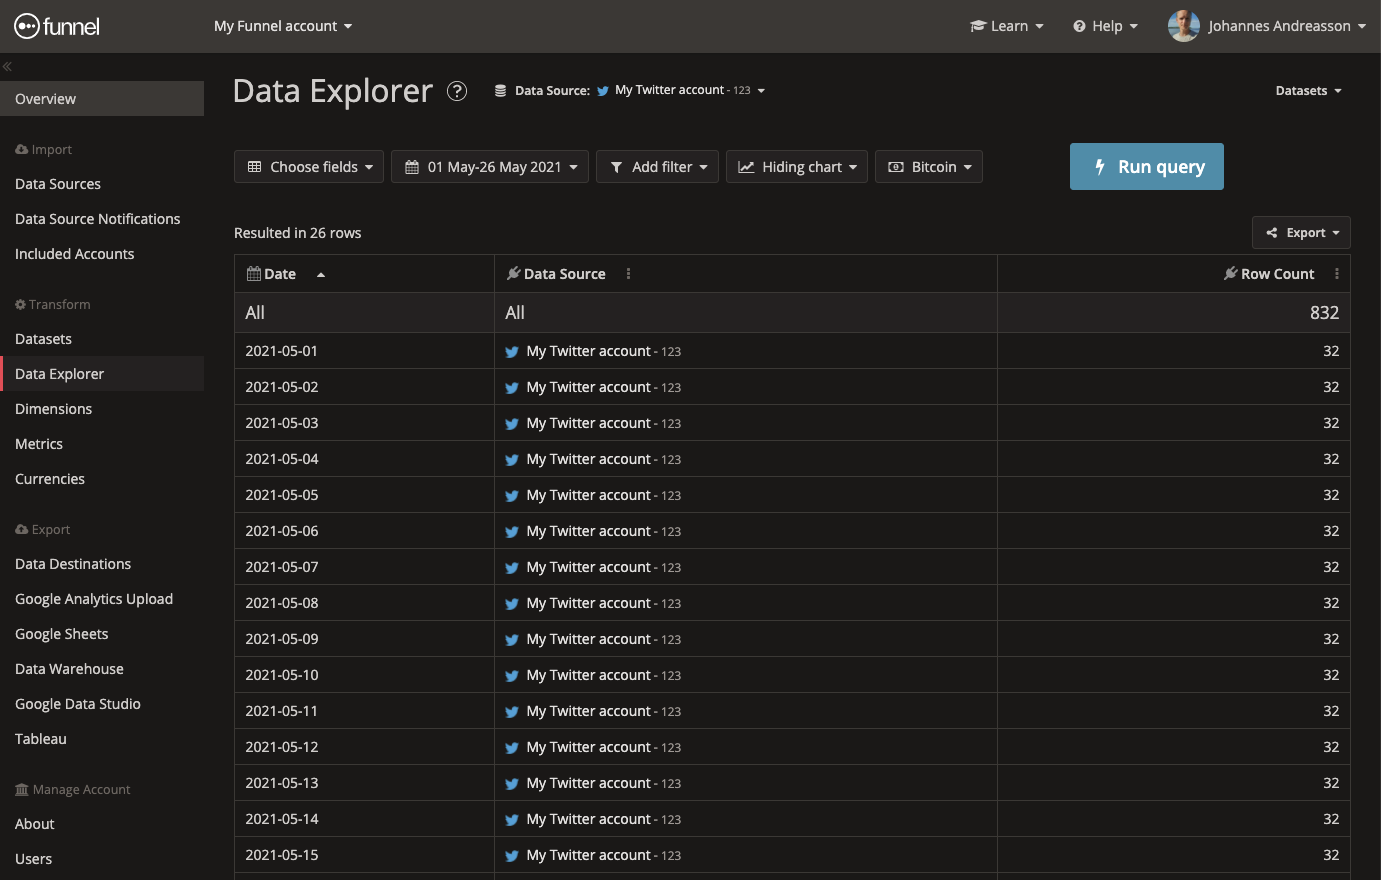Click the Funnel logo
The height and width of the screenshot is (880, 1381).
[x=57, y=26]
